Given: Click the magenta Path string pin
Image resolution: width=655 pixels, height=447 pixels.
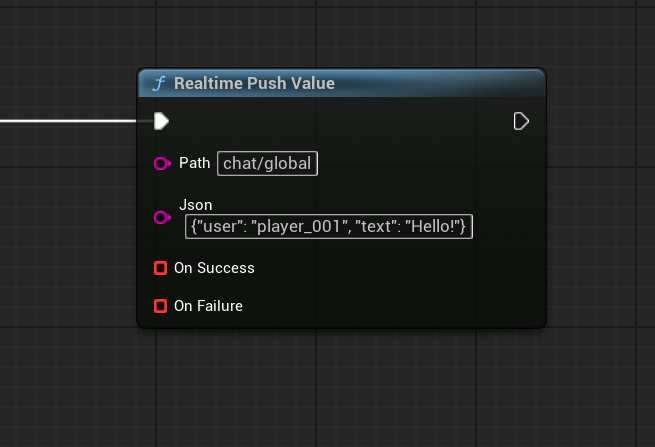Looking at the screenshot, I should 161,163.
